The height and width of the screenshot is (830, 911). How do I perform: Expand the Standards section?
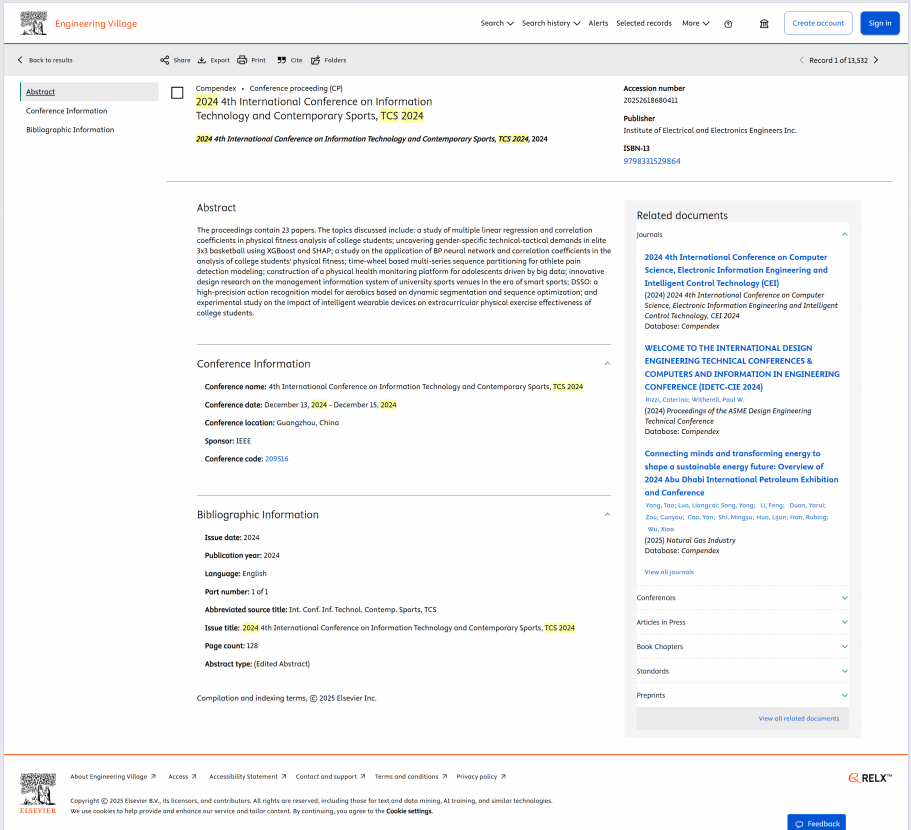tap(844, 671)
